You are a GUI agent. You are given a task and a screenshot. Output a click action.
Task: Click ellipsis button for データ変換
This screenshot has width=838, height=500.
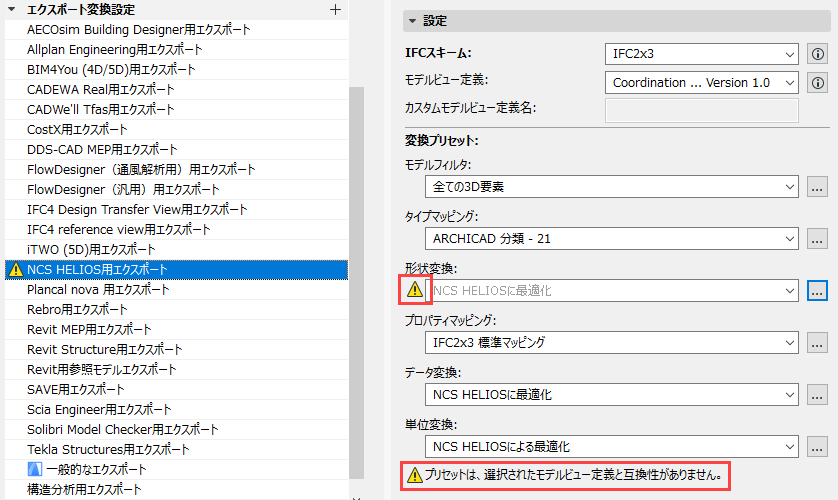pyautogui.click(x=817, y=395)
